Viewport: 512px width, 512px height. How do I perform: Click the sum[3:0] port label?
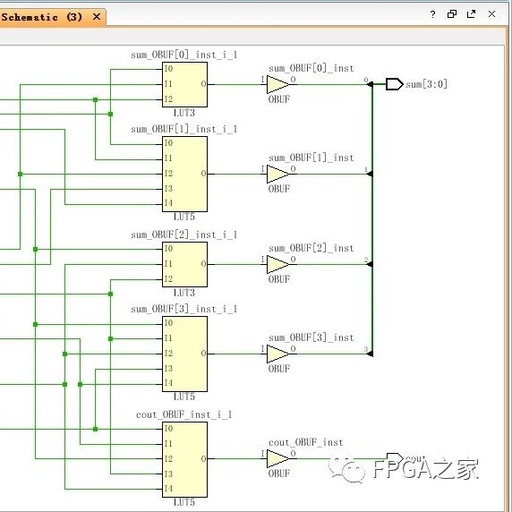point(426,84)
